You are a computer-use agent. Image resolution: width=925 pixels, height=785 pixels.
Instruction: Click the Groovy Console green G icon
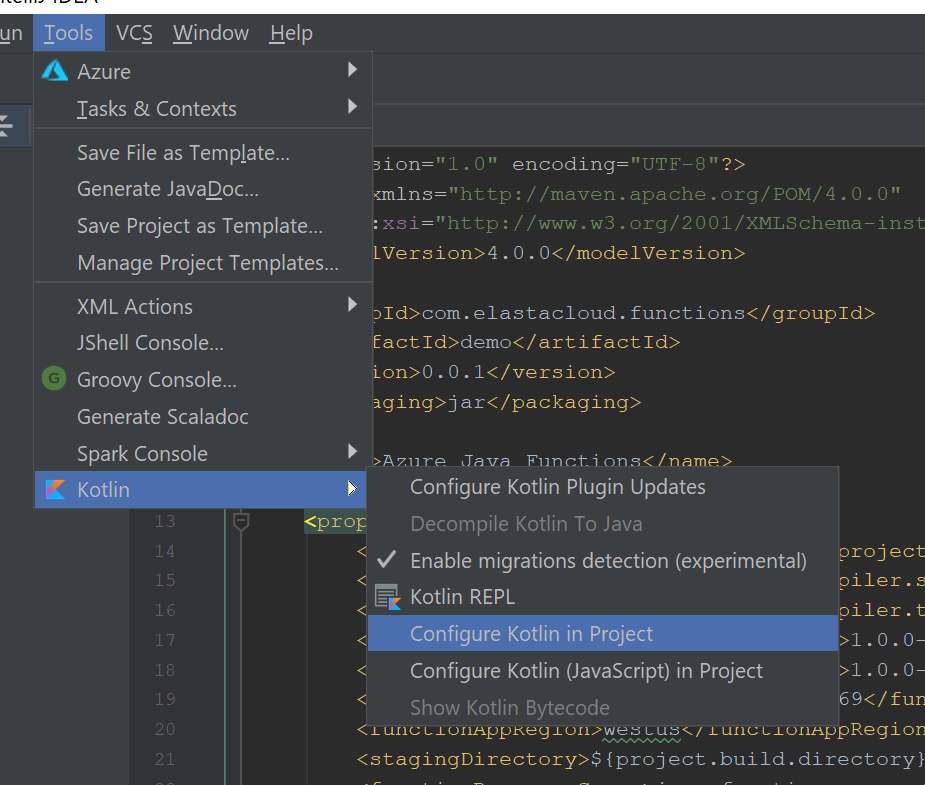click(54, 379)
